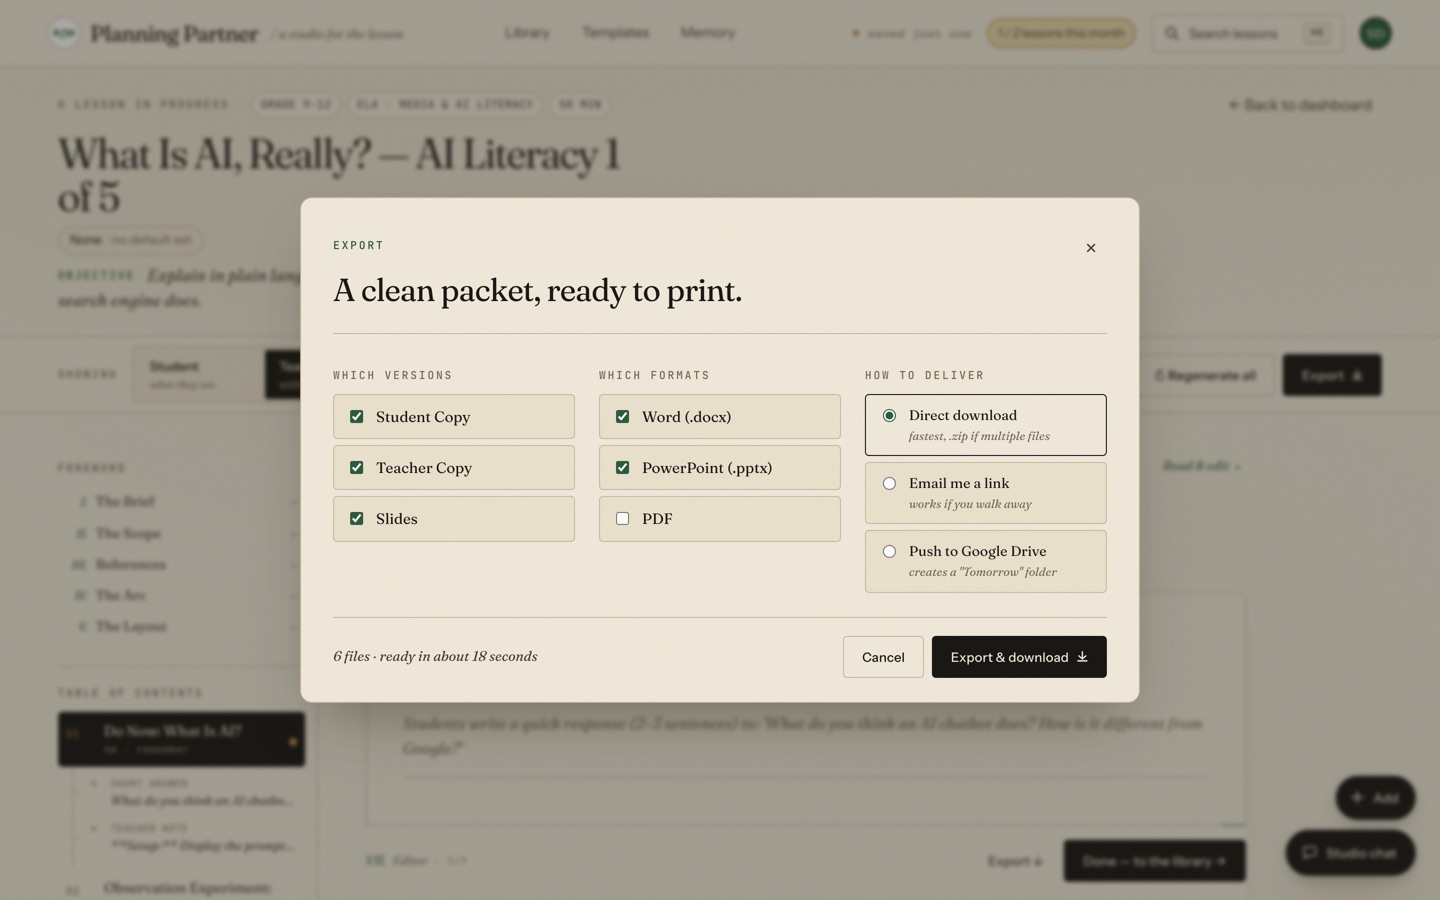The height and width of the screenshot is (900, 1440).
Task: Click Done — to the library button
Action: coord(1154,861)
